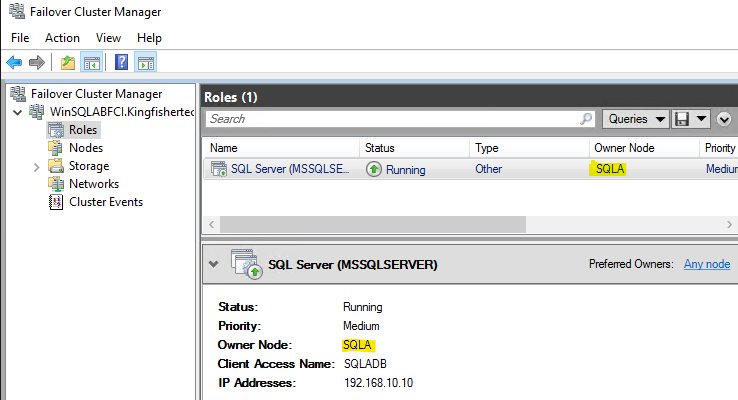Click the Cluster Events icon
738x400 pixels.
(x=56, y=202)
